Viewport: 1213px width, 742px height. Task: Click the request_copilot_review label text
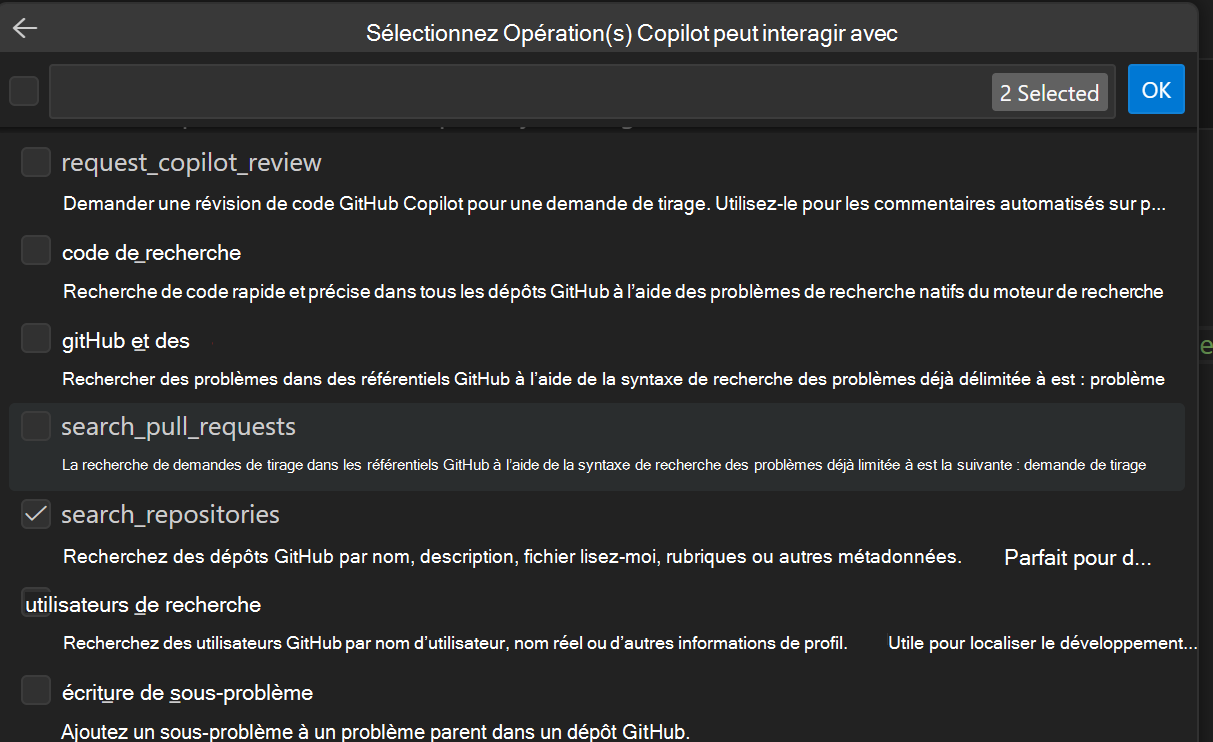pos(191,161)
